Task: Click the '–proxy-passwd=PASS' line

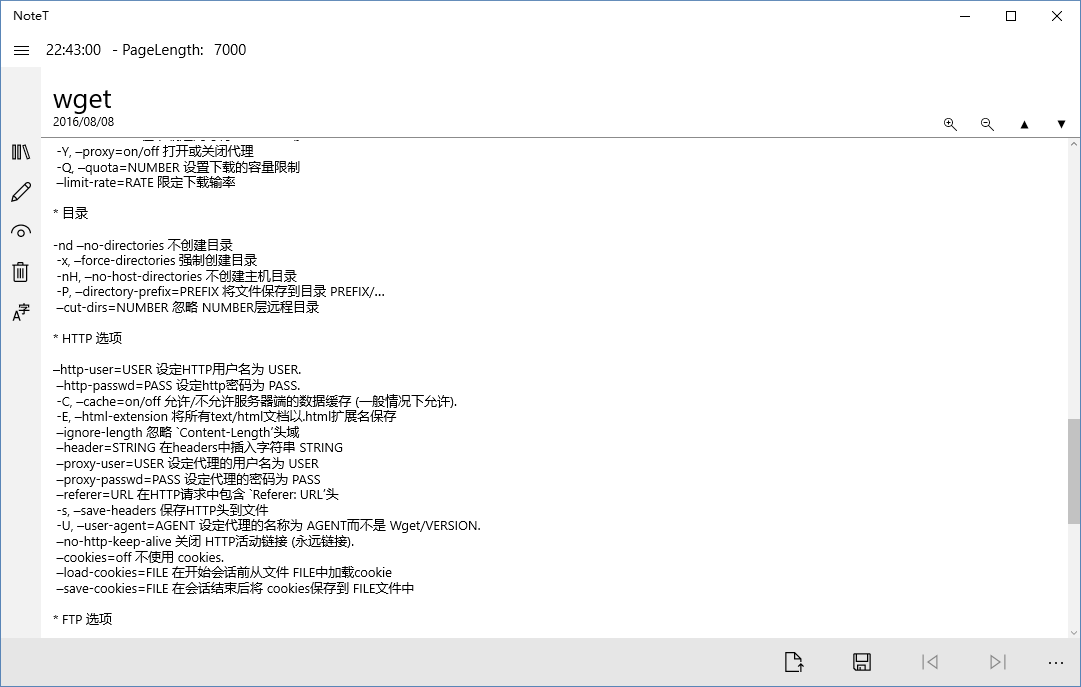Action: 188,479
